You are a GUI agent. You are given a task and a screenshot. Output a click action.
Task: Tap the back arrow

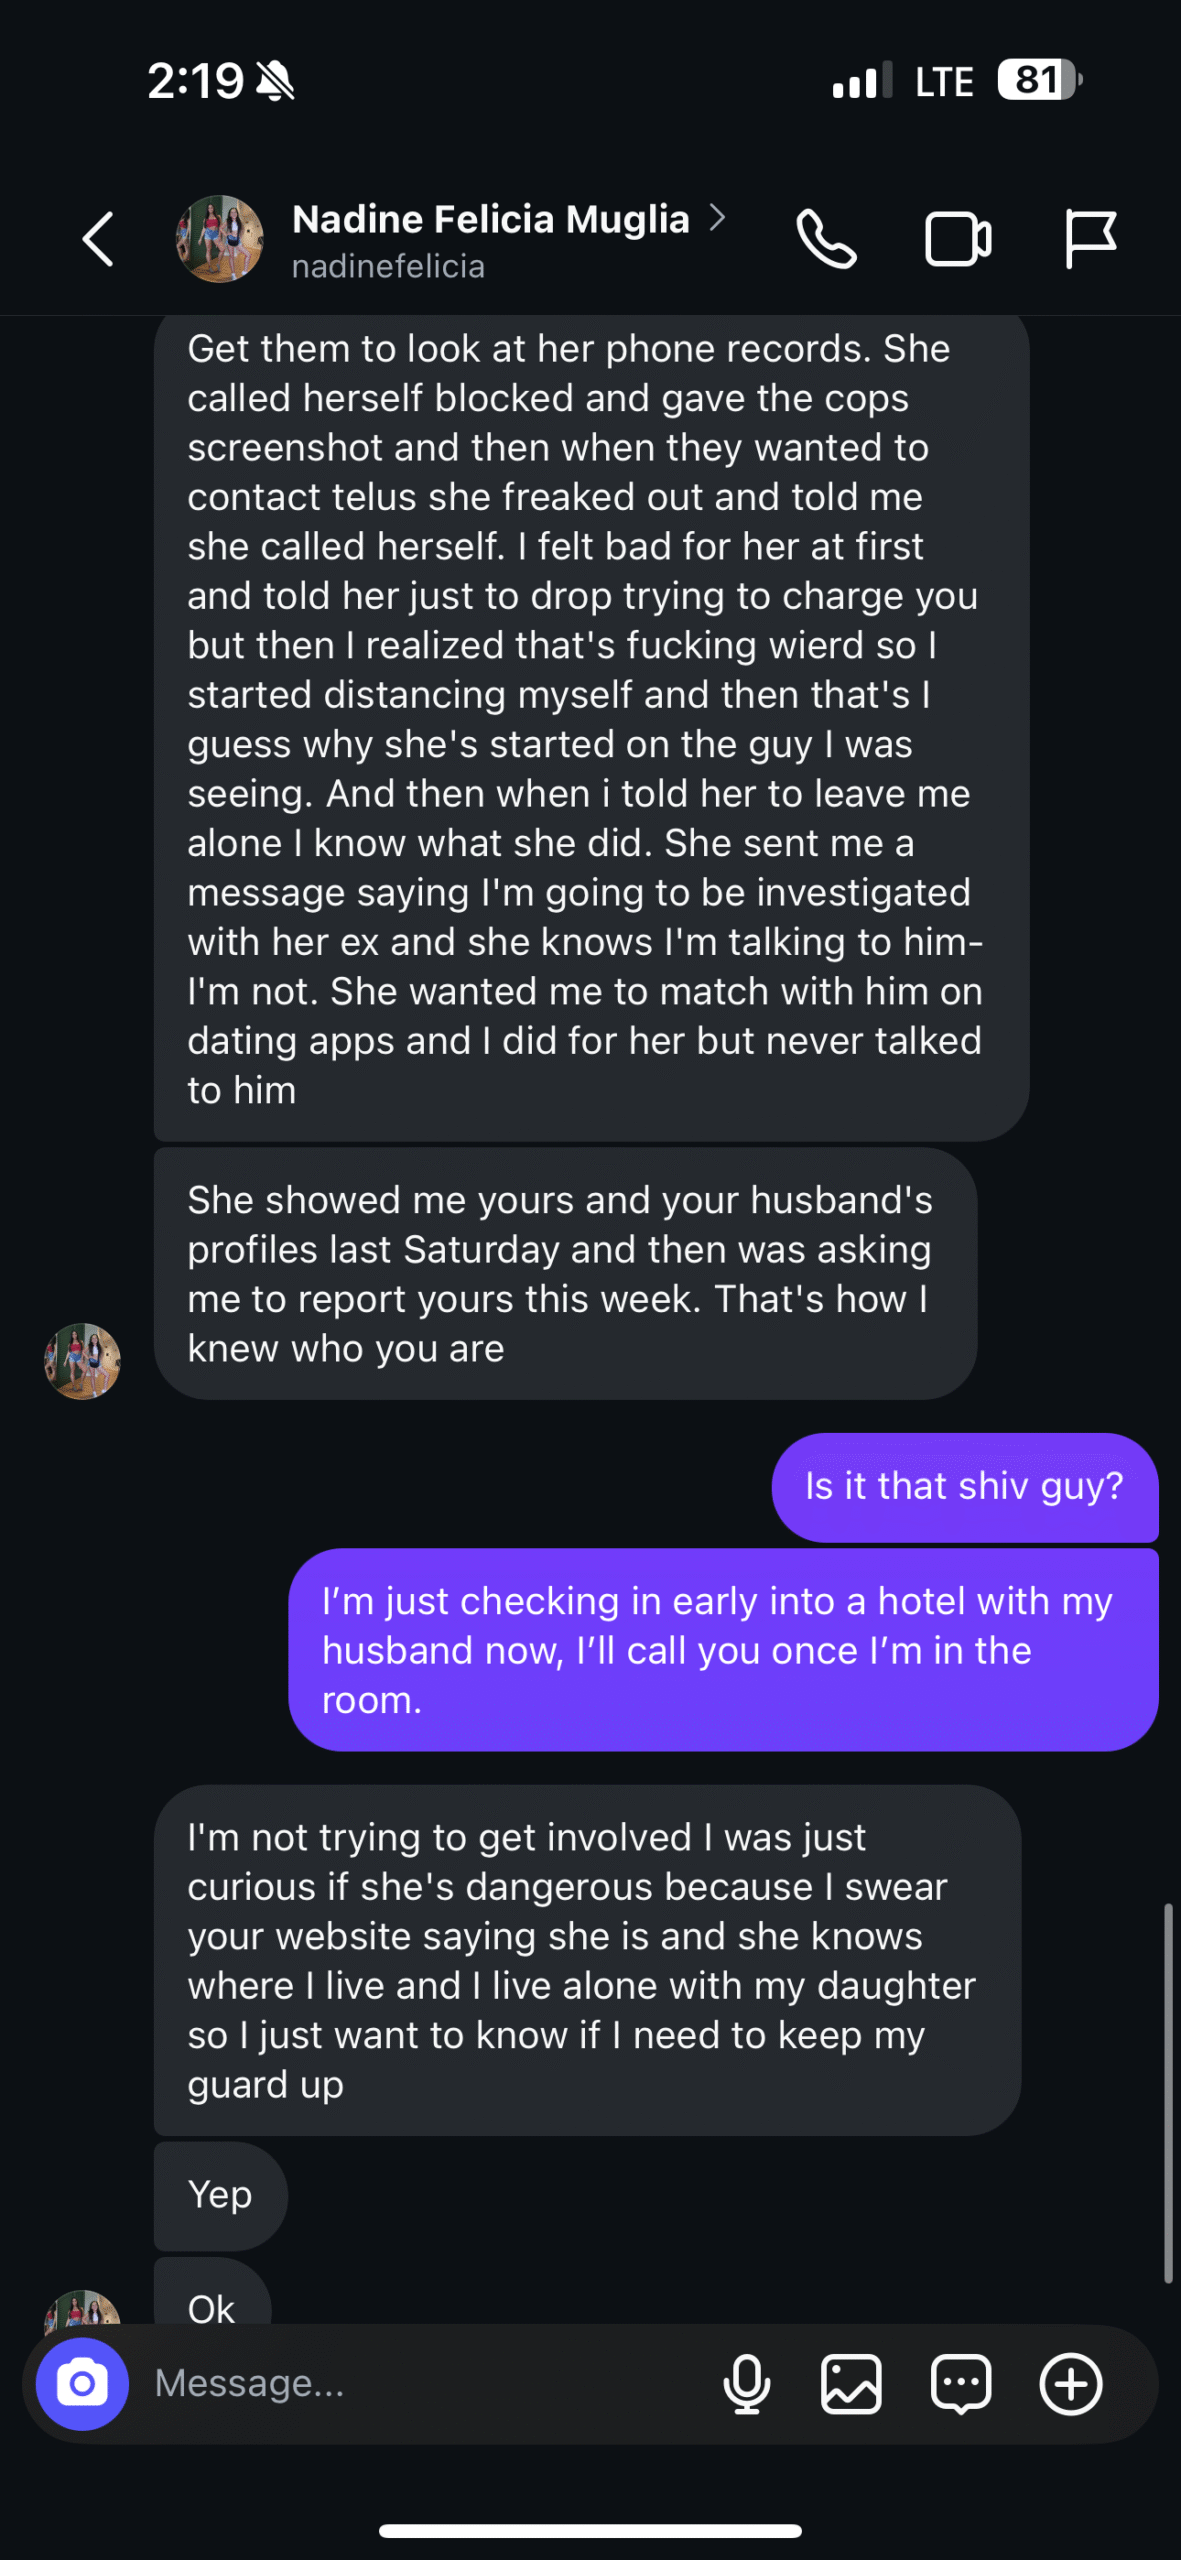pos(98,239)
